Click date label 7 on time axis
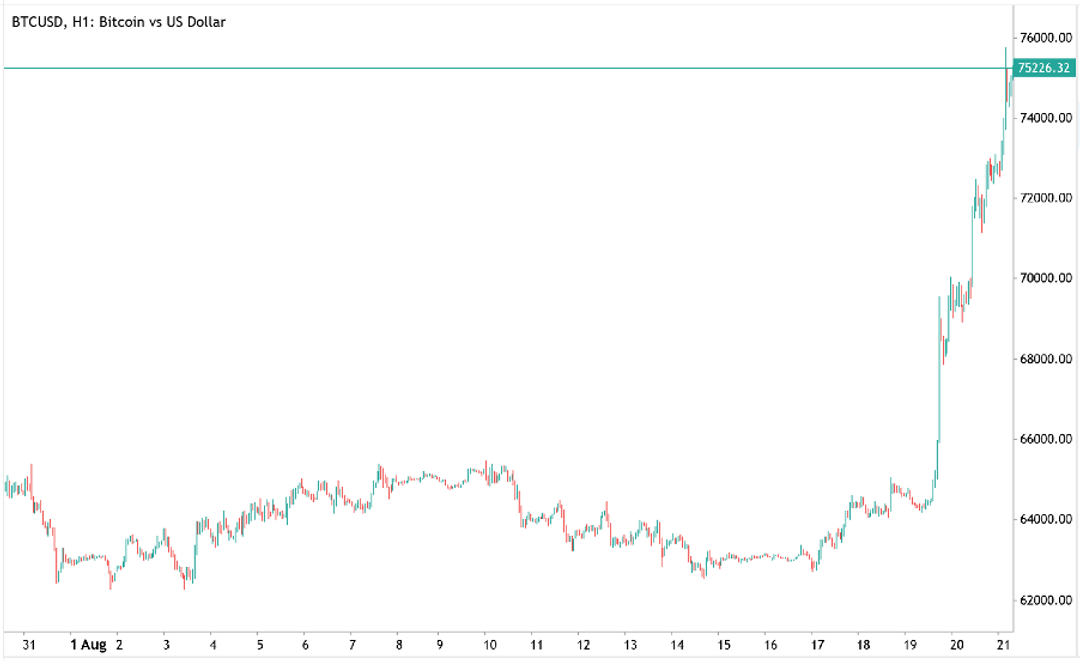The height and width of the screenshot is (661, 1080). (352, 645)
